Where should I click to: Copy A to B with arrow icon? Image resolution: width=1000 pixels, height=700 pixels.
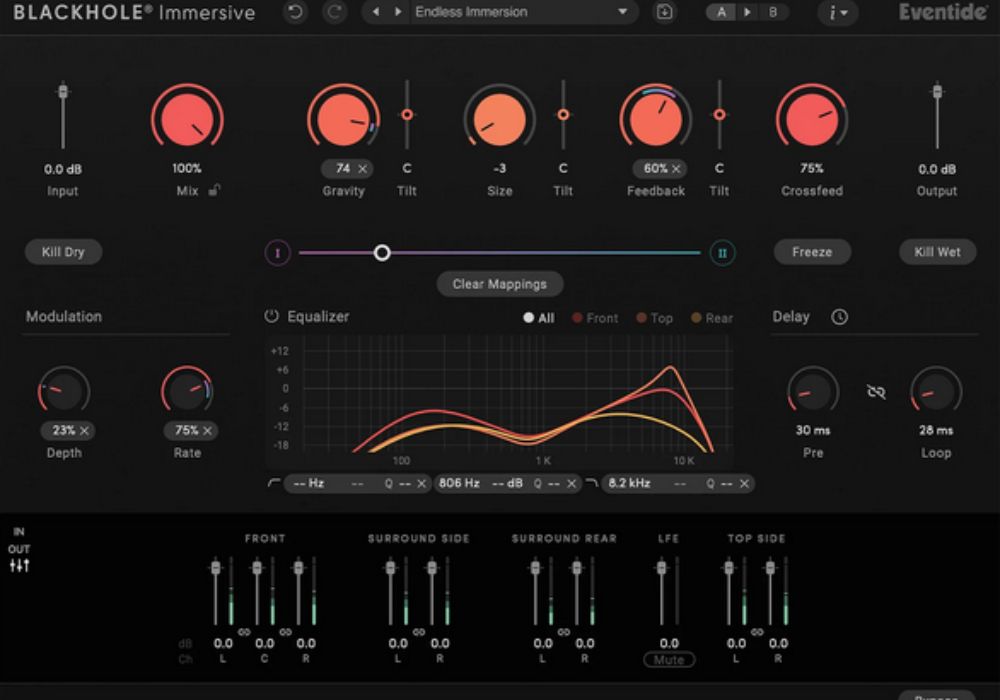click(747, 12)
